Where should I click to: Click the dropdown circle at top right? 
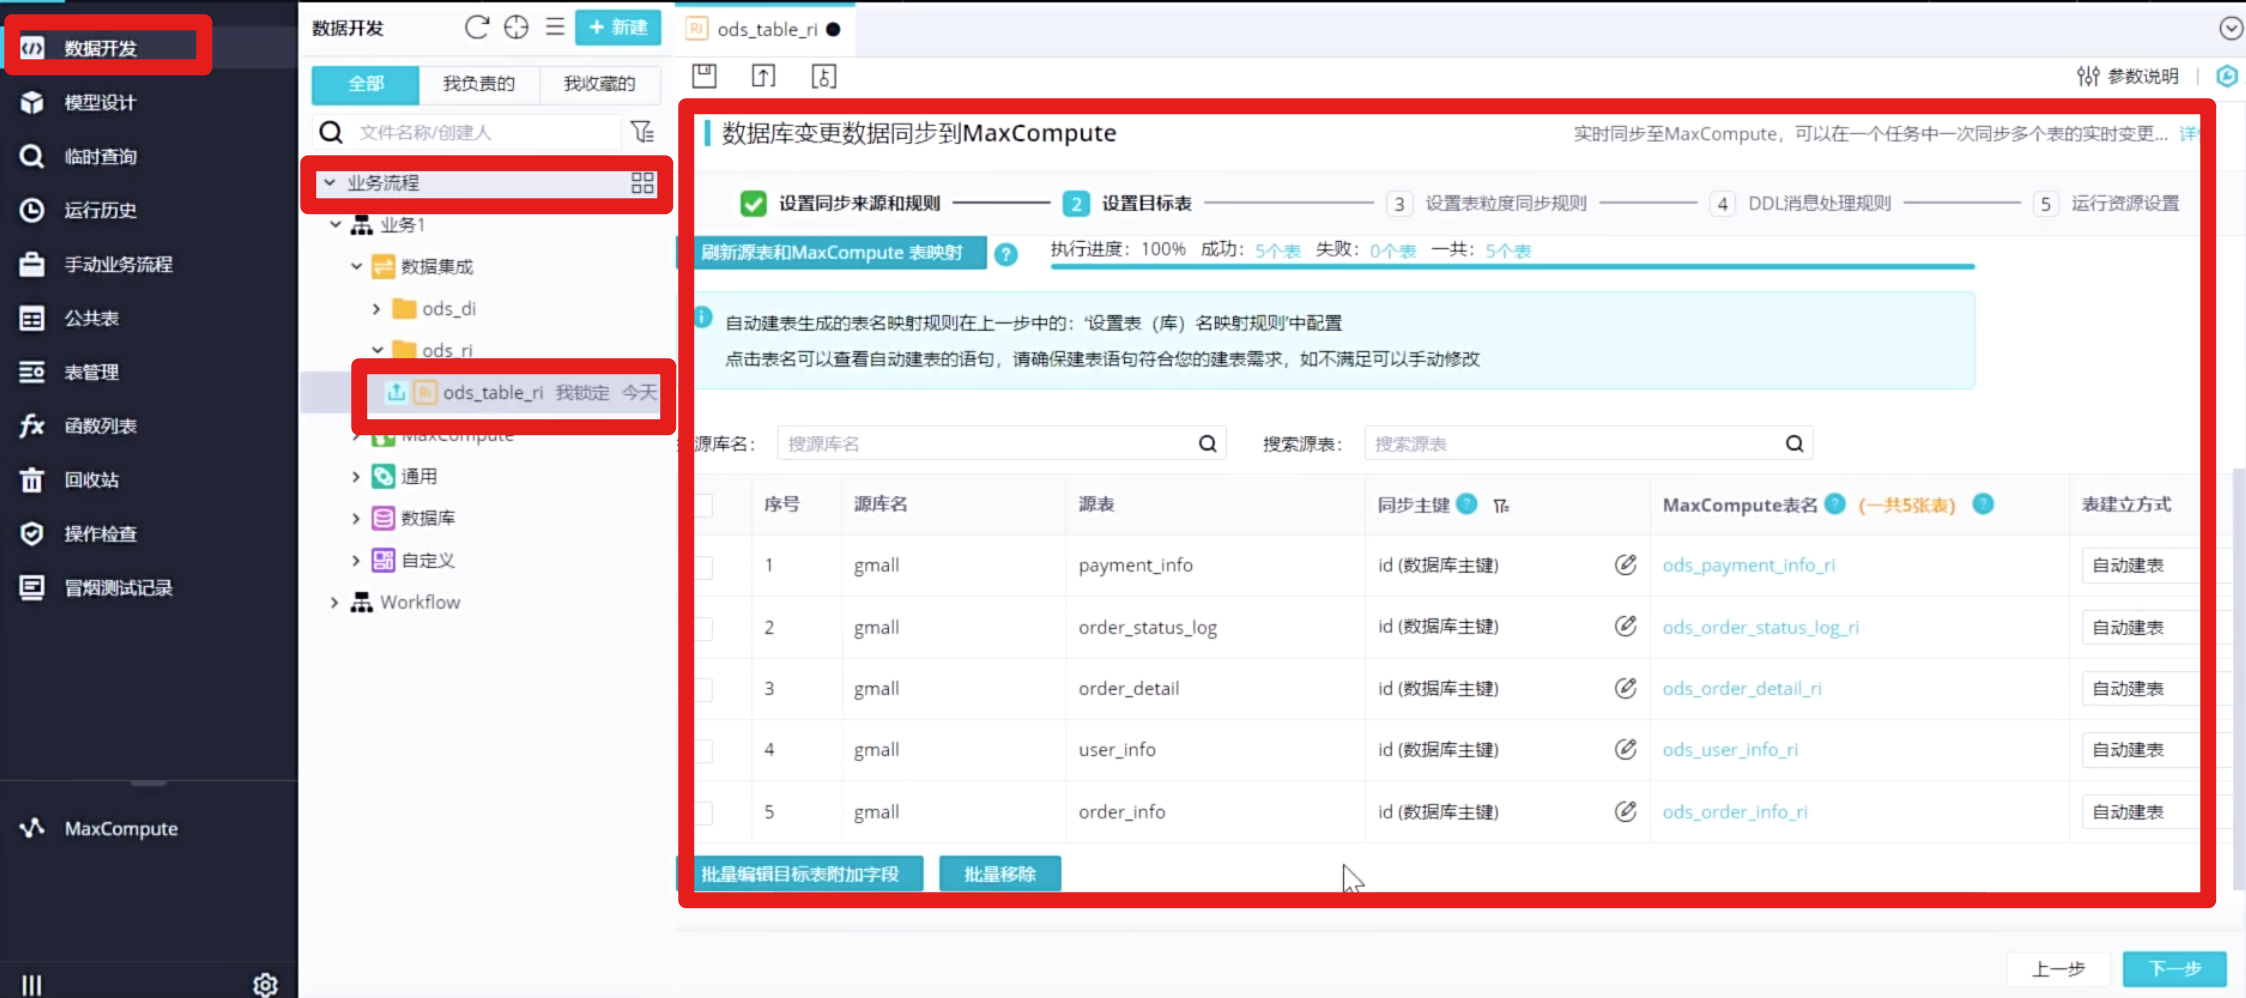point(2231,28)
